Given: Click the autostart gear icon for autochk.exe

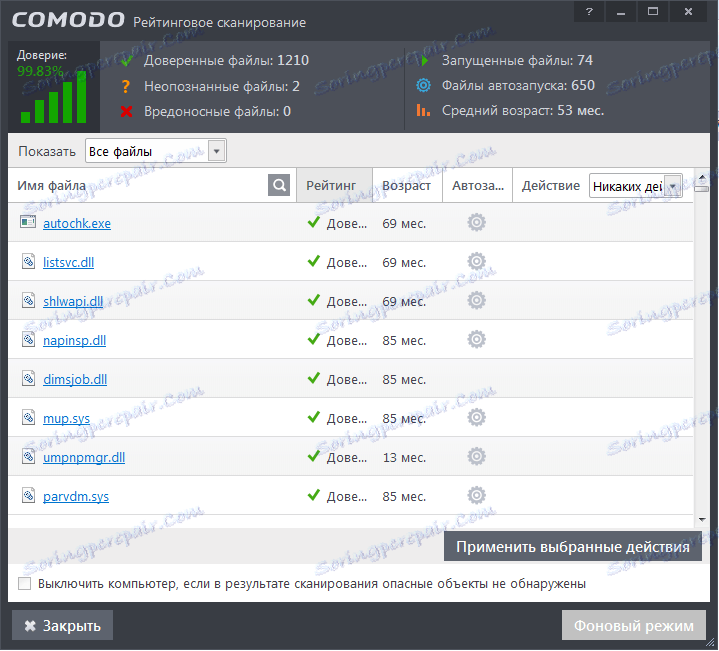Looking at the screenshot, I should (x=476, y=222).
